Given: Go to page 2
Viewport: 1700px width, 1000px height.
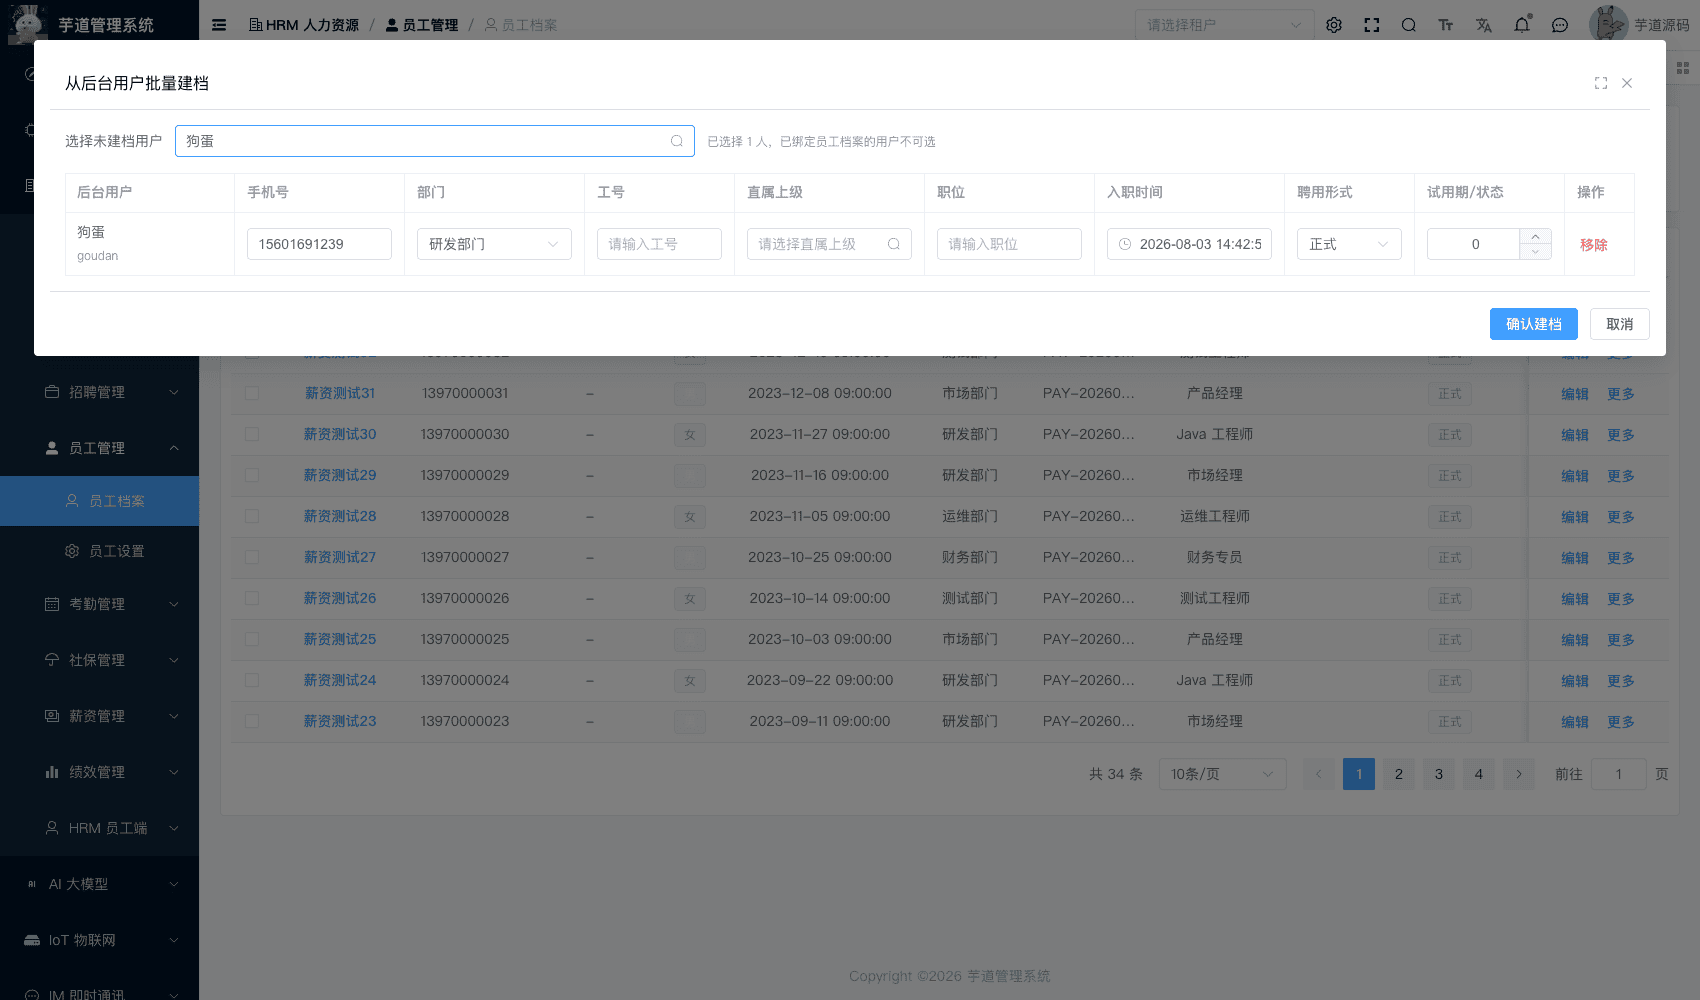Looking at the screenshot, I should coord(1399,774).
